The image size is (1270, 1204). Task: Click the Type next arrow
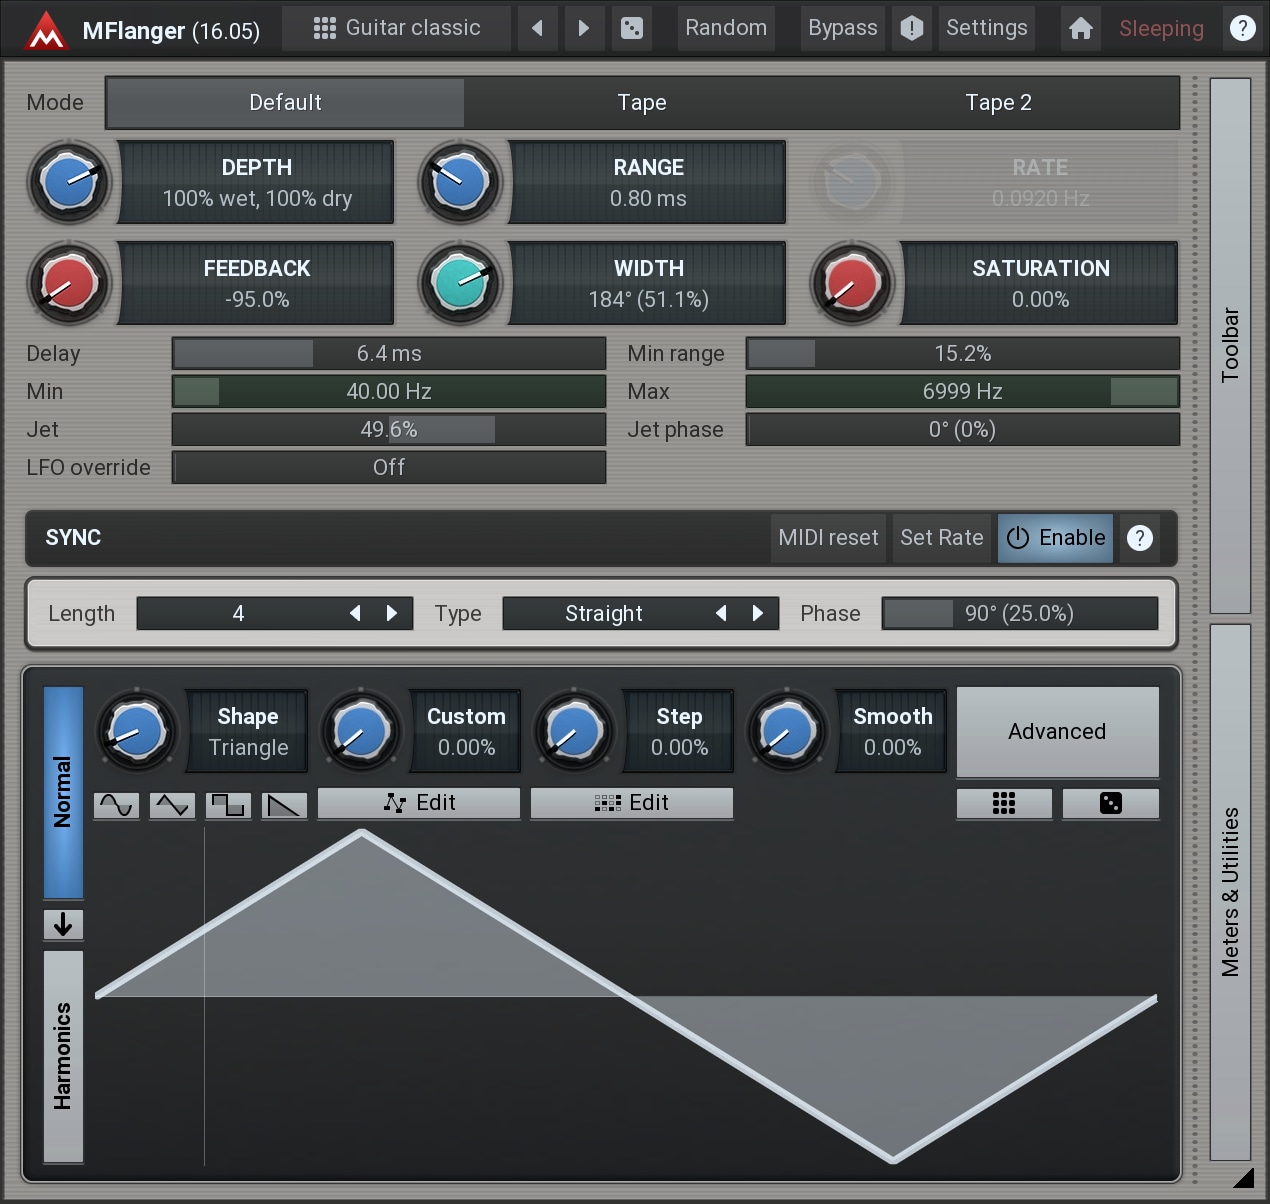coord(758,613)
